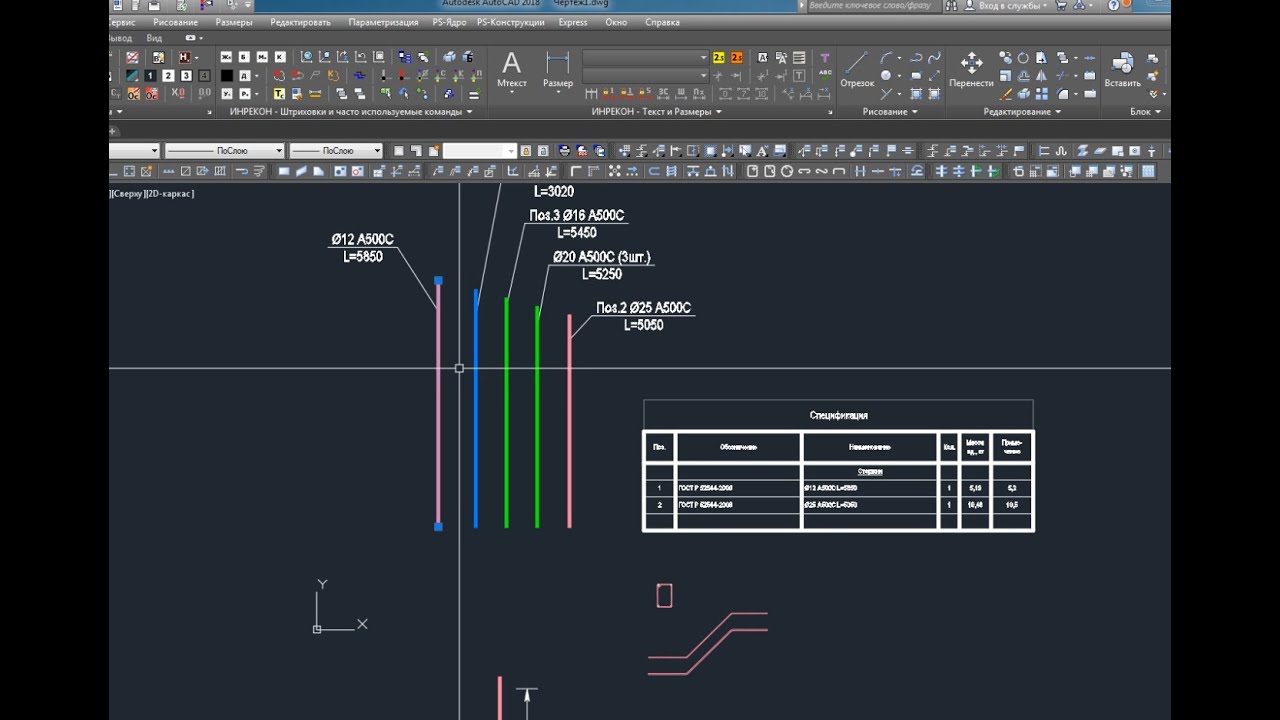Run the ABC spell check tool
Viewport: 1280px width, 720px height.
coord(825,75)
